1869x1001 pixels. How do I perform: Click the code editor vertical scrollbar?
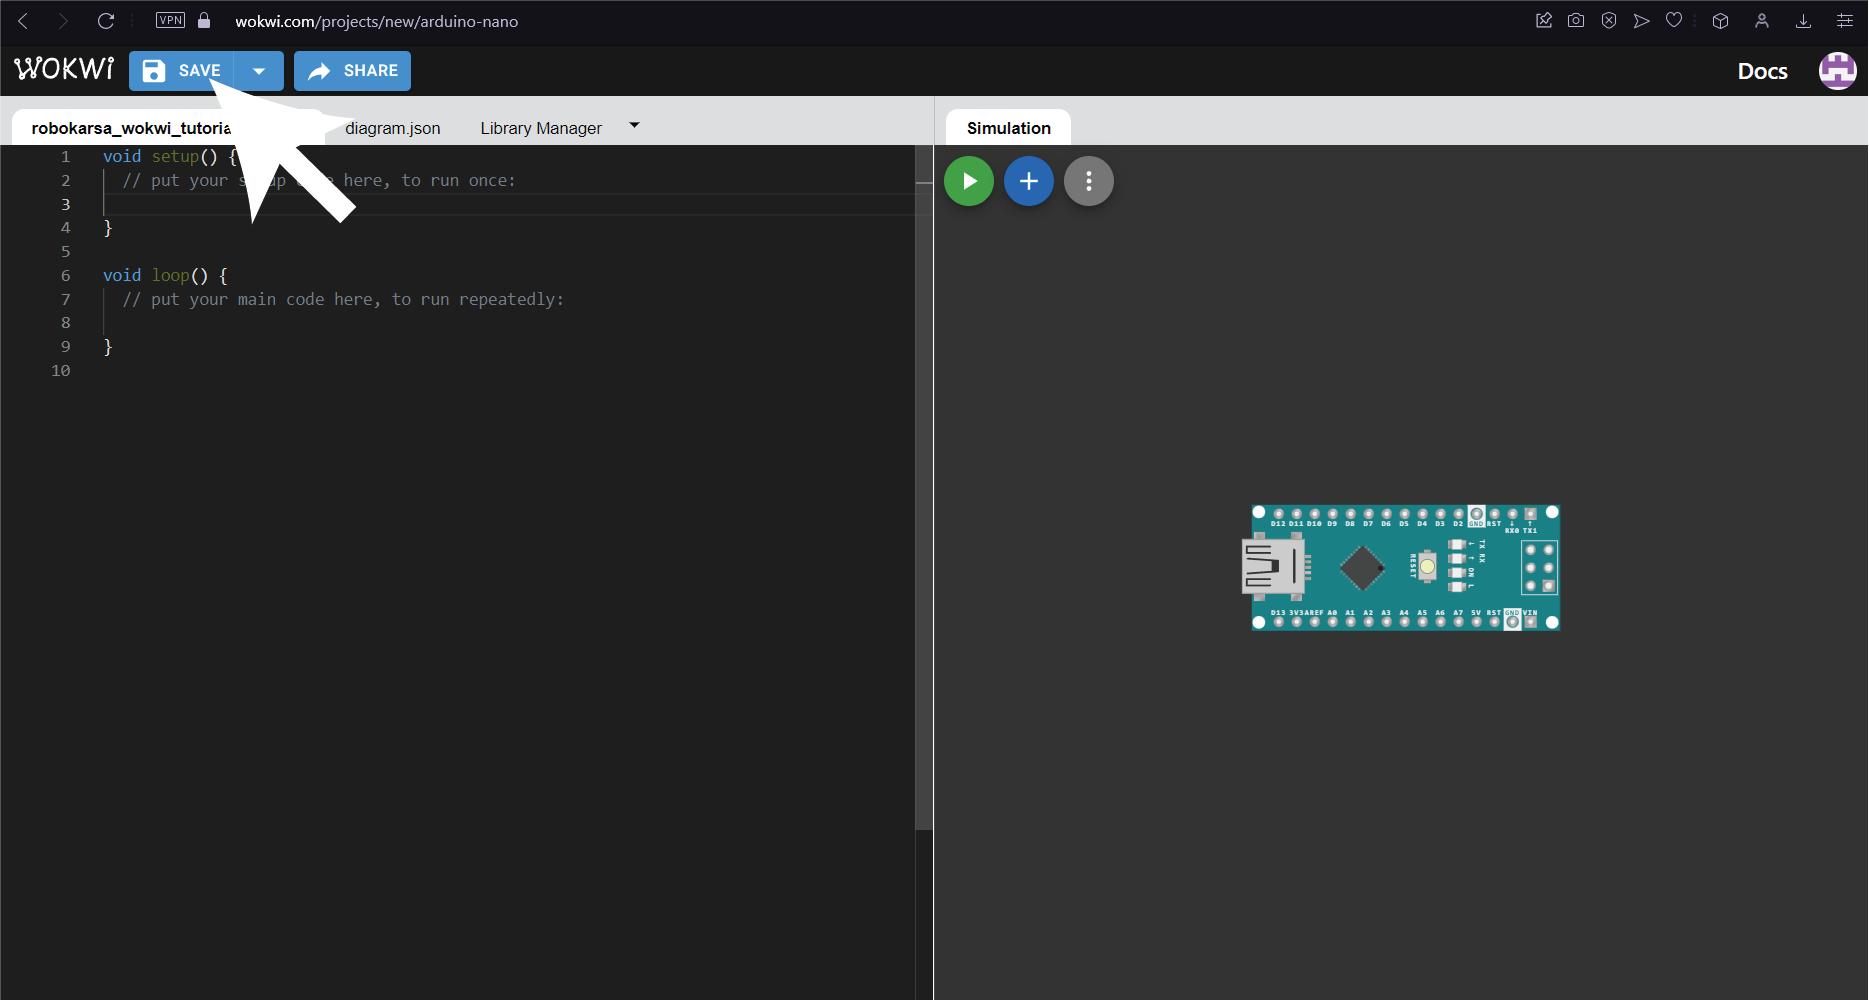pyautogui.click(x=924, y=487)
